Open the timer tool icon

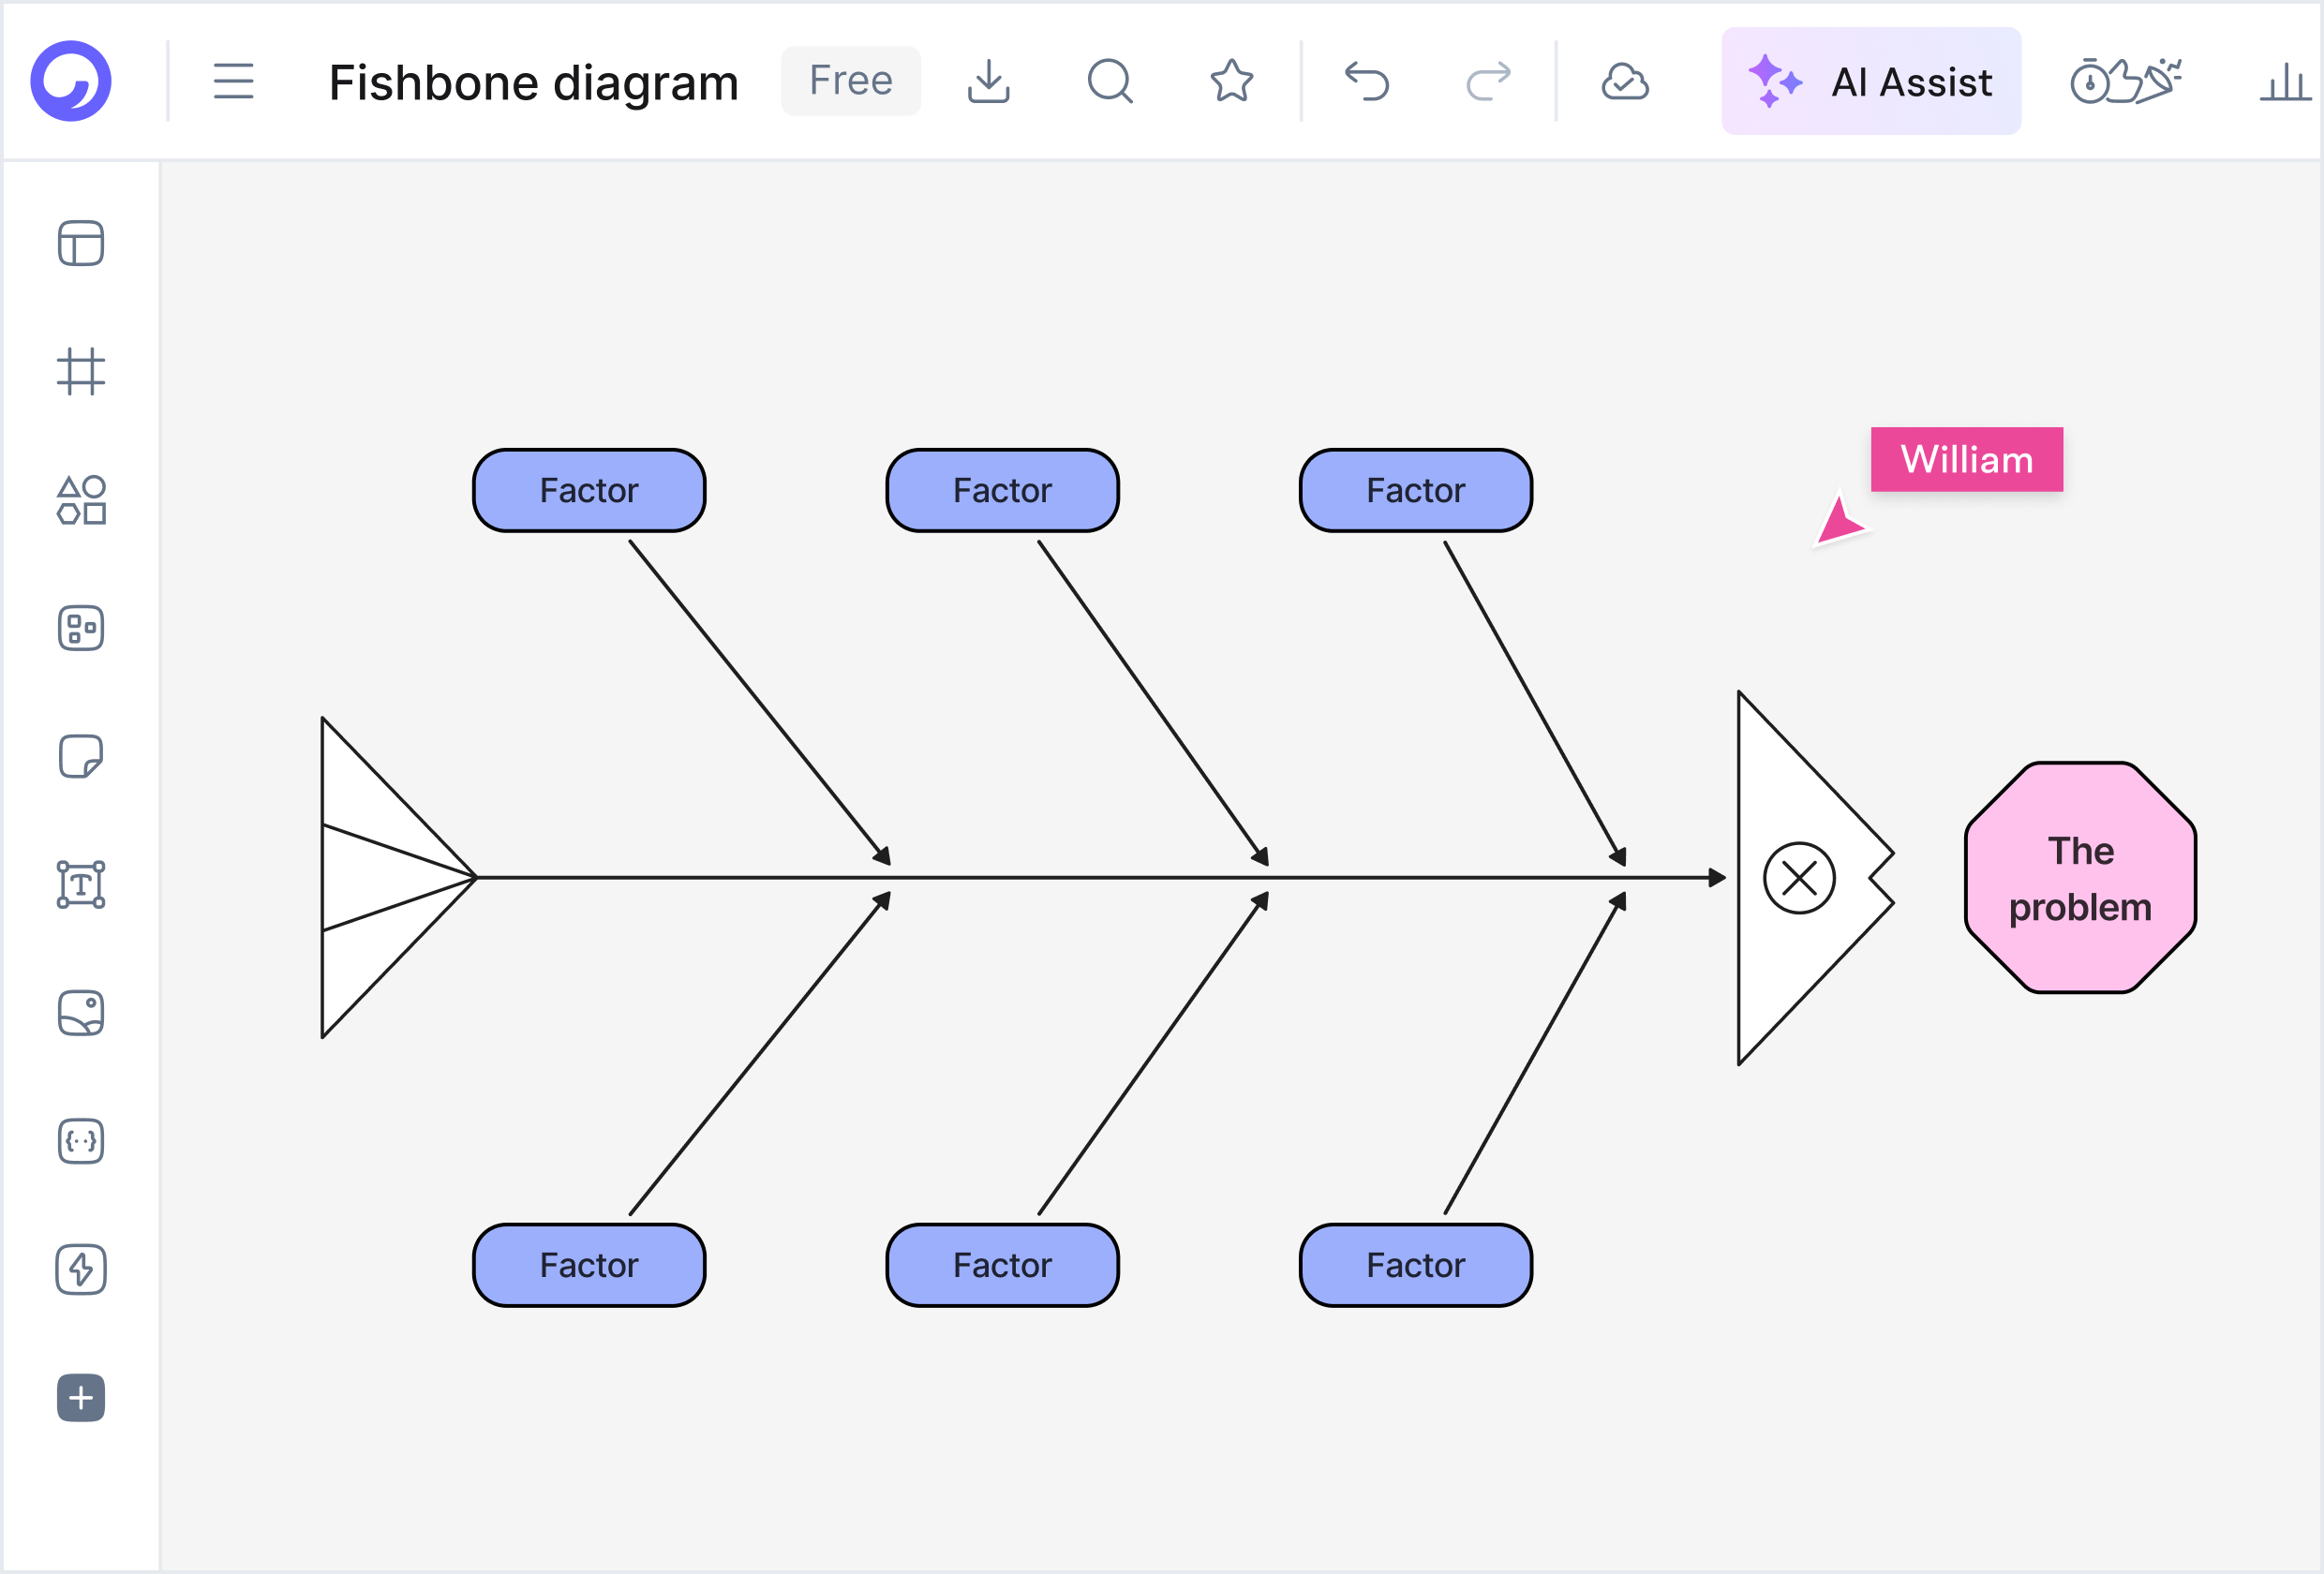click(x=2089, y=82)
